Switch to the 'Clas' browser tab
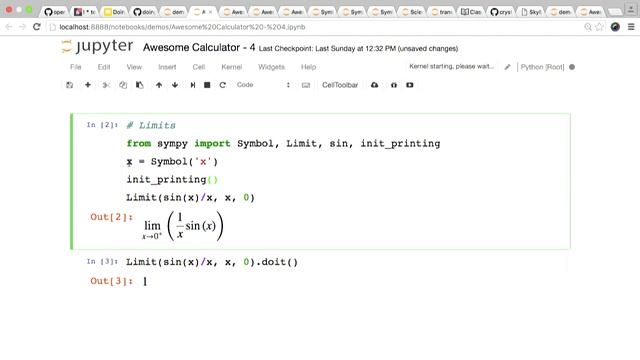 (471, 12)
